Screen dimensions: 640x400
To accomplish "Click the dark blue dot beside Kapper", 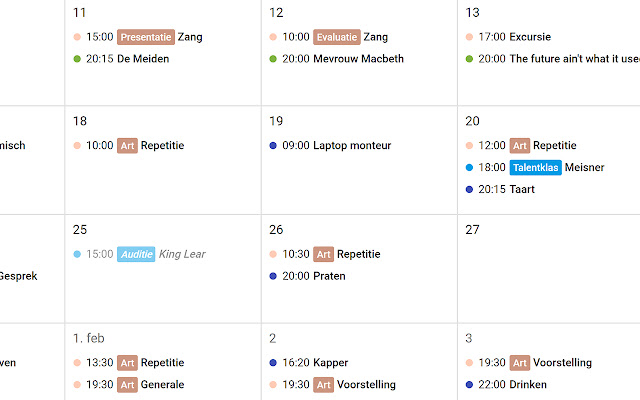I will pos(273,363).
